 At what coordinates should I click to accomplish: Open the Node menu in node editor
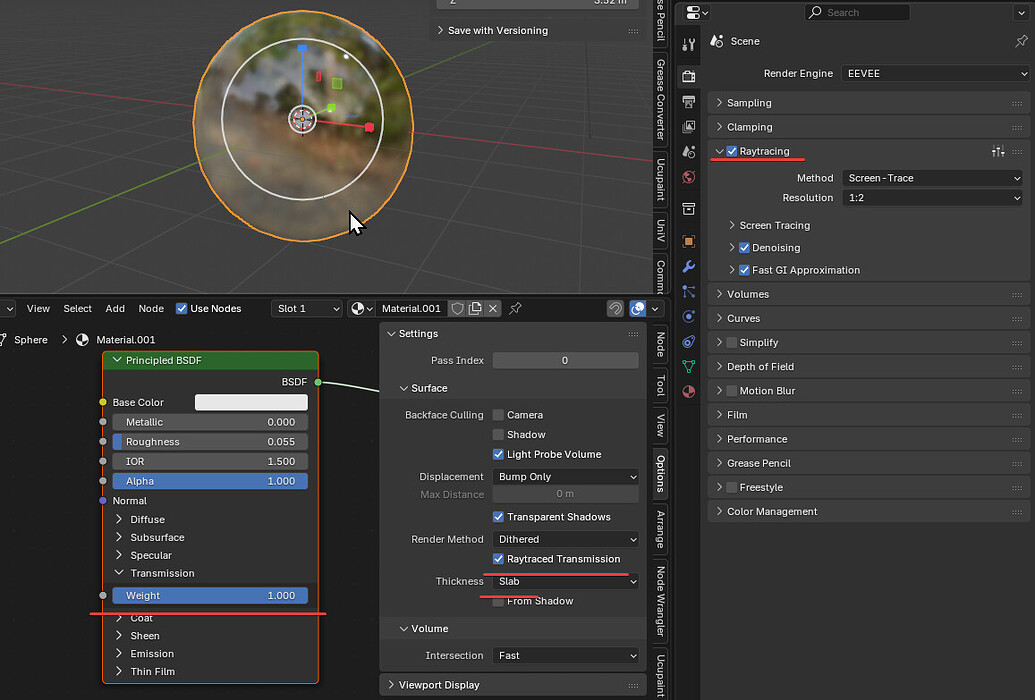point(151,308)
